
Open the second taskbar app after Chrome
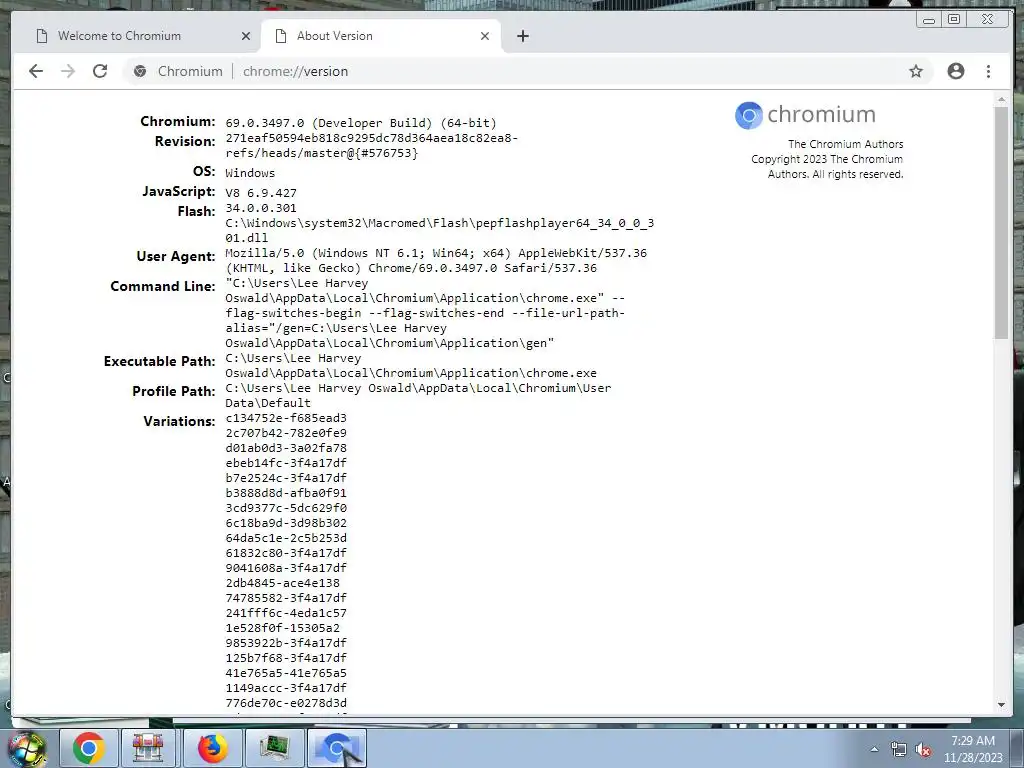150,748
